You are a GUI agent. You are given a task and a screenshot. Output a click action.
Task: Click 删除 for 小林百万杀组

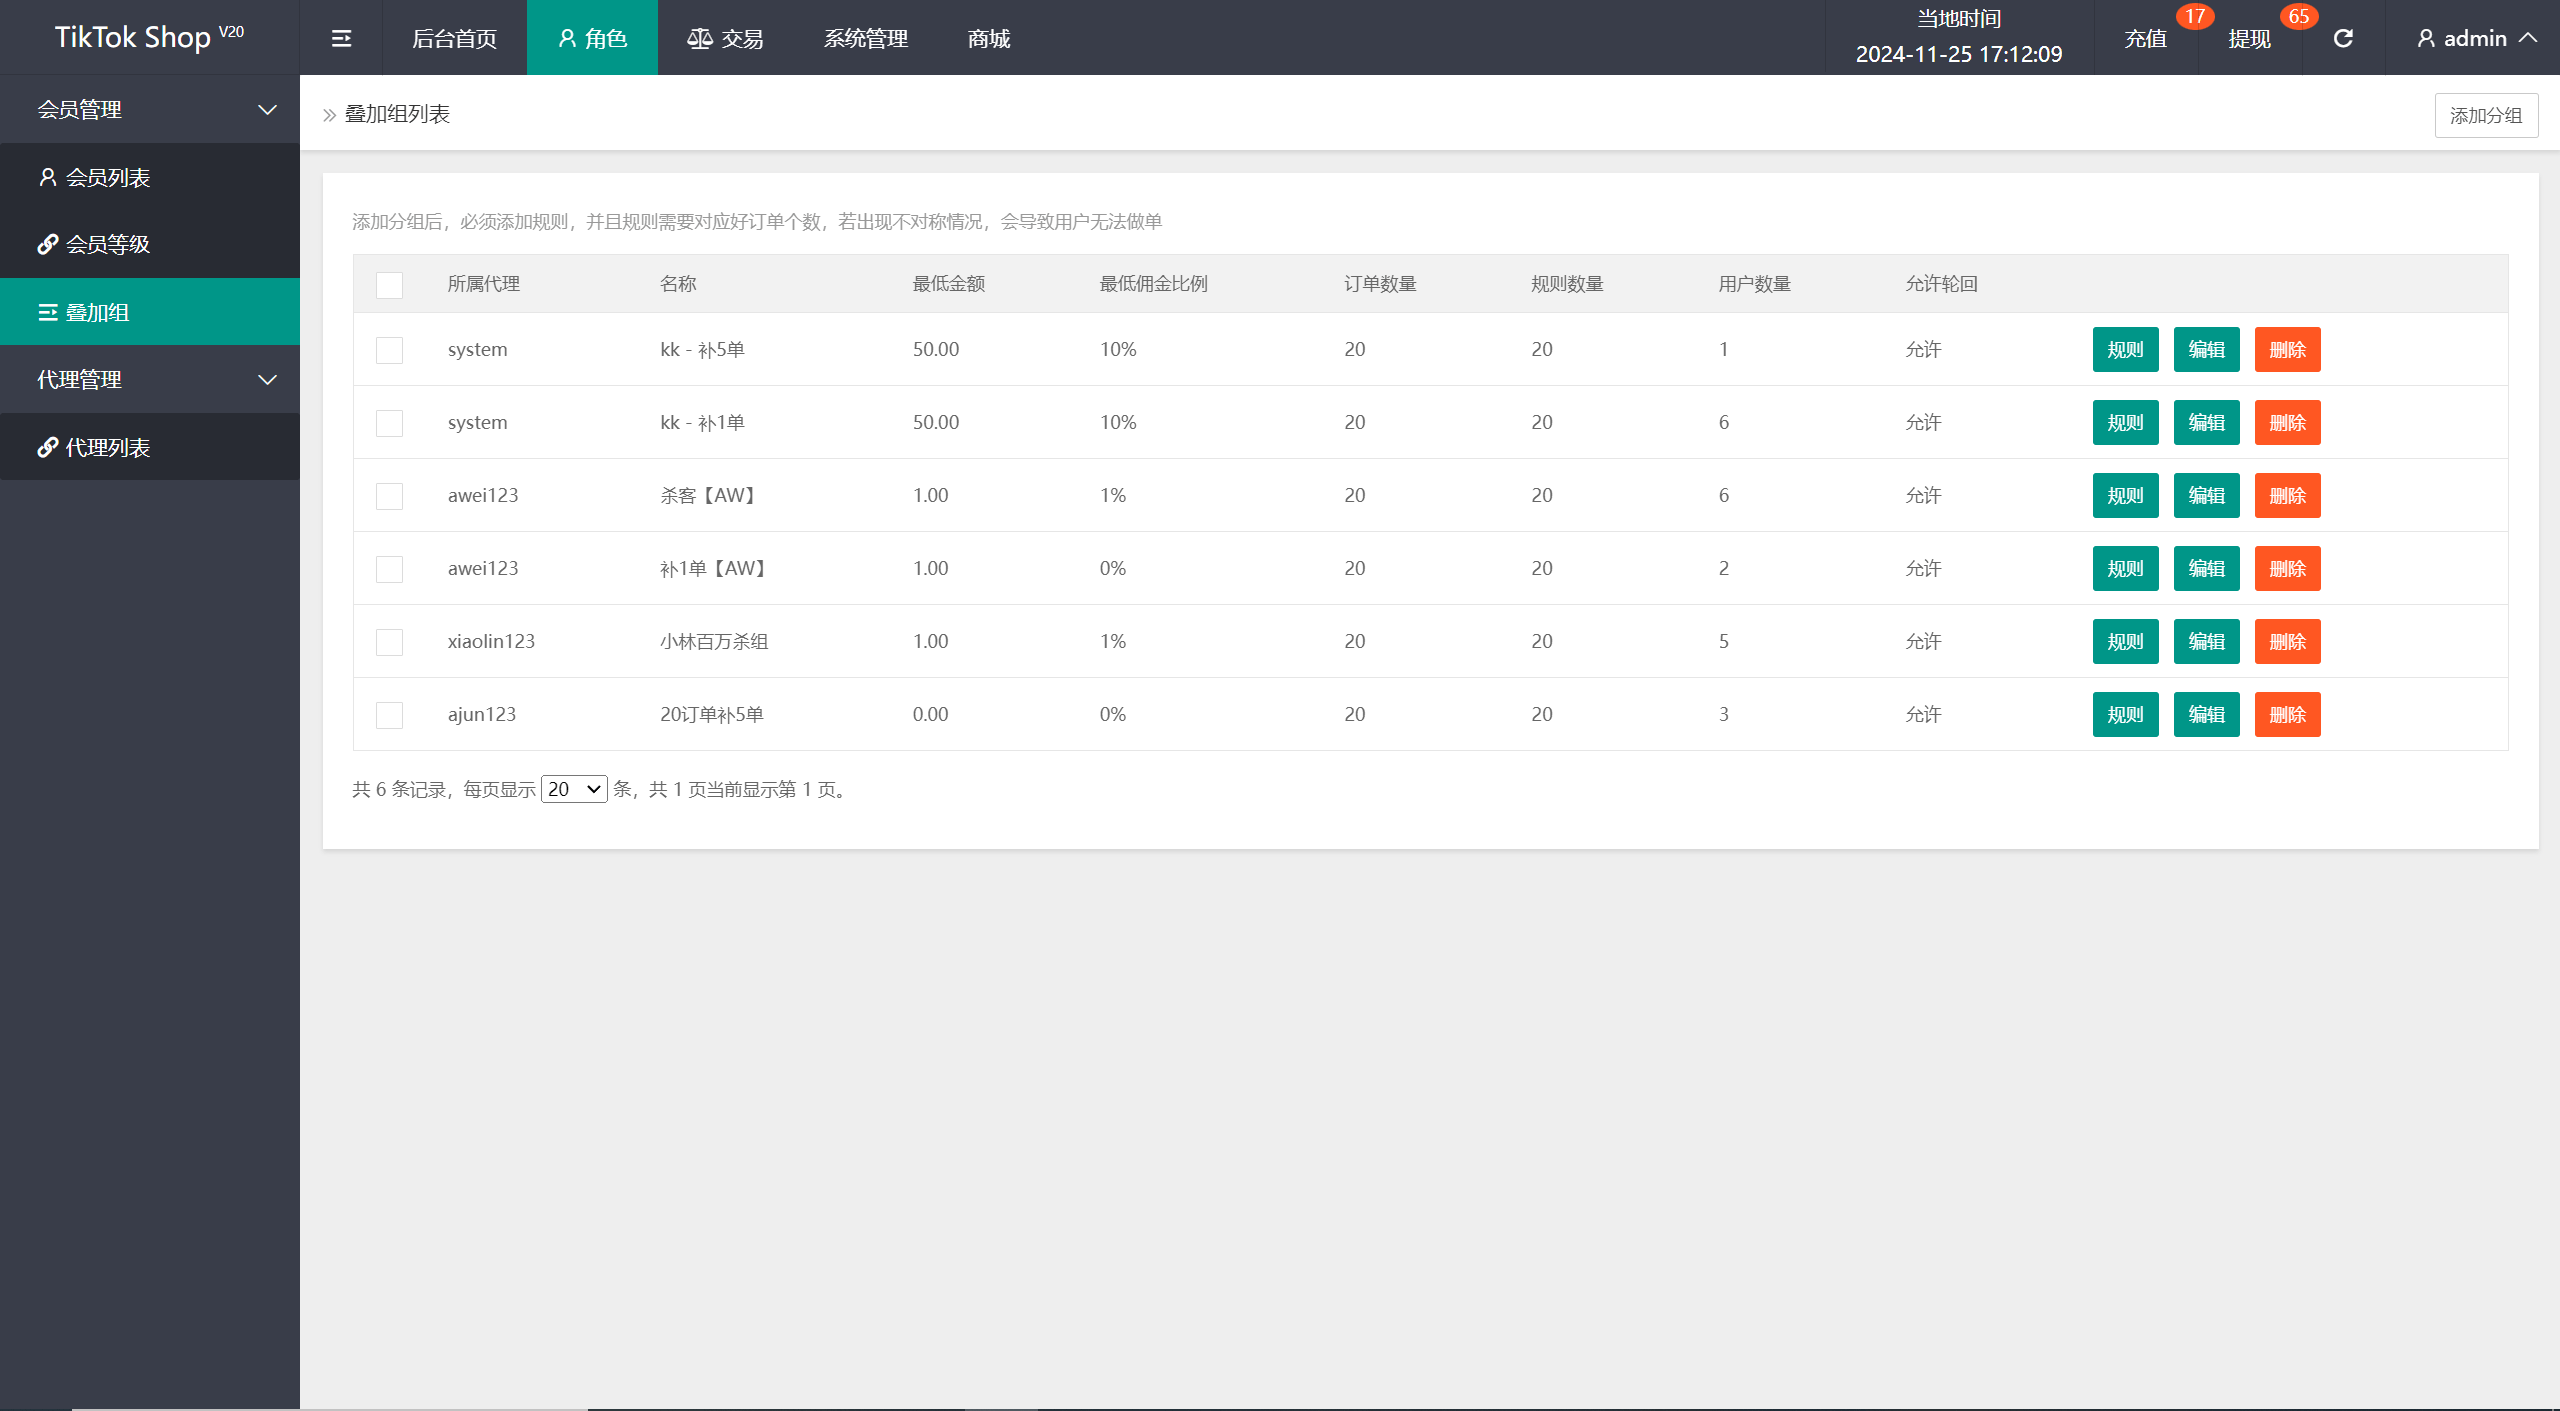[2287, 641]
